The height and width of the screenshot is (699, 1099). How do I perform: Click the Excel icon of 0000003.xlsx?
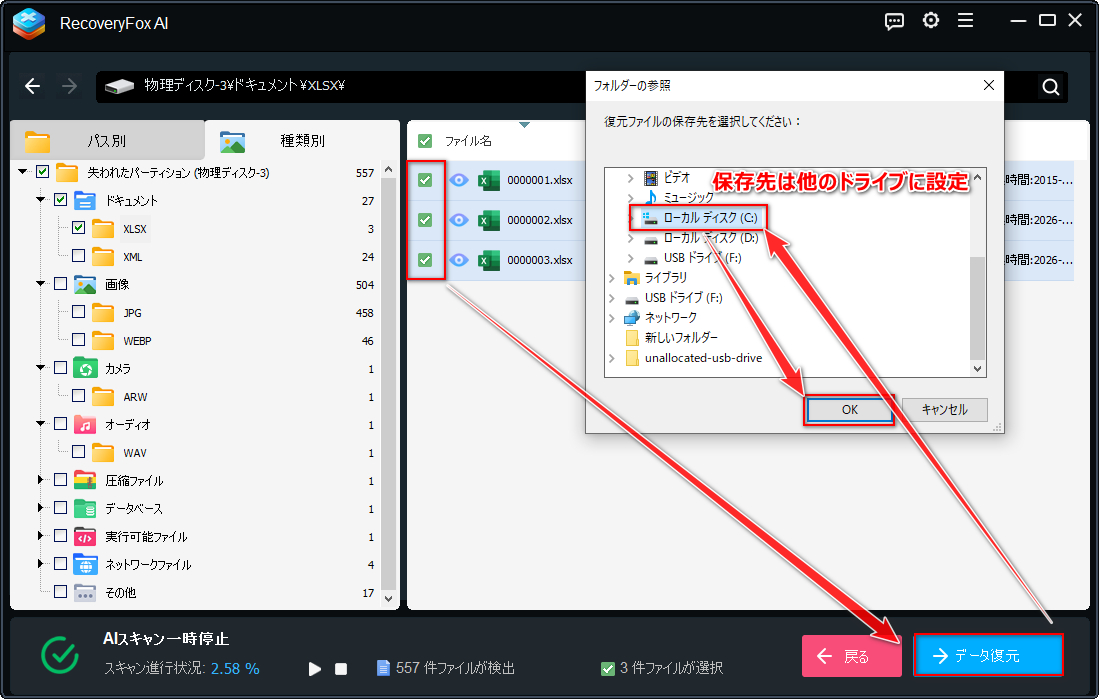(x=489, y=260)
